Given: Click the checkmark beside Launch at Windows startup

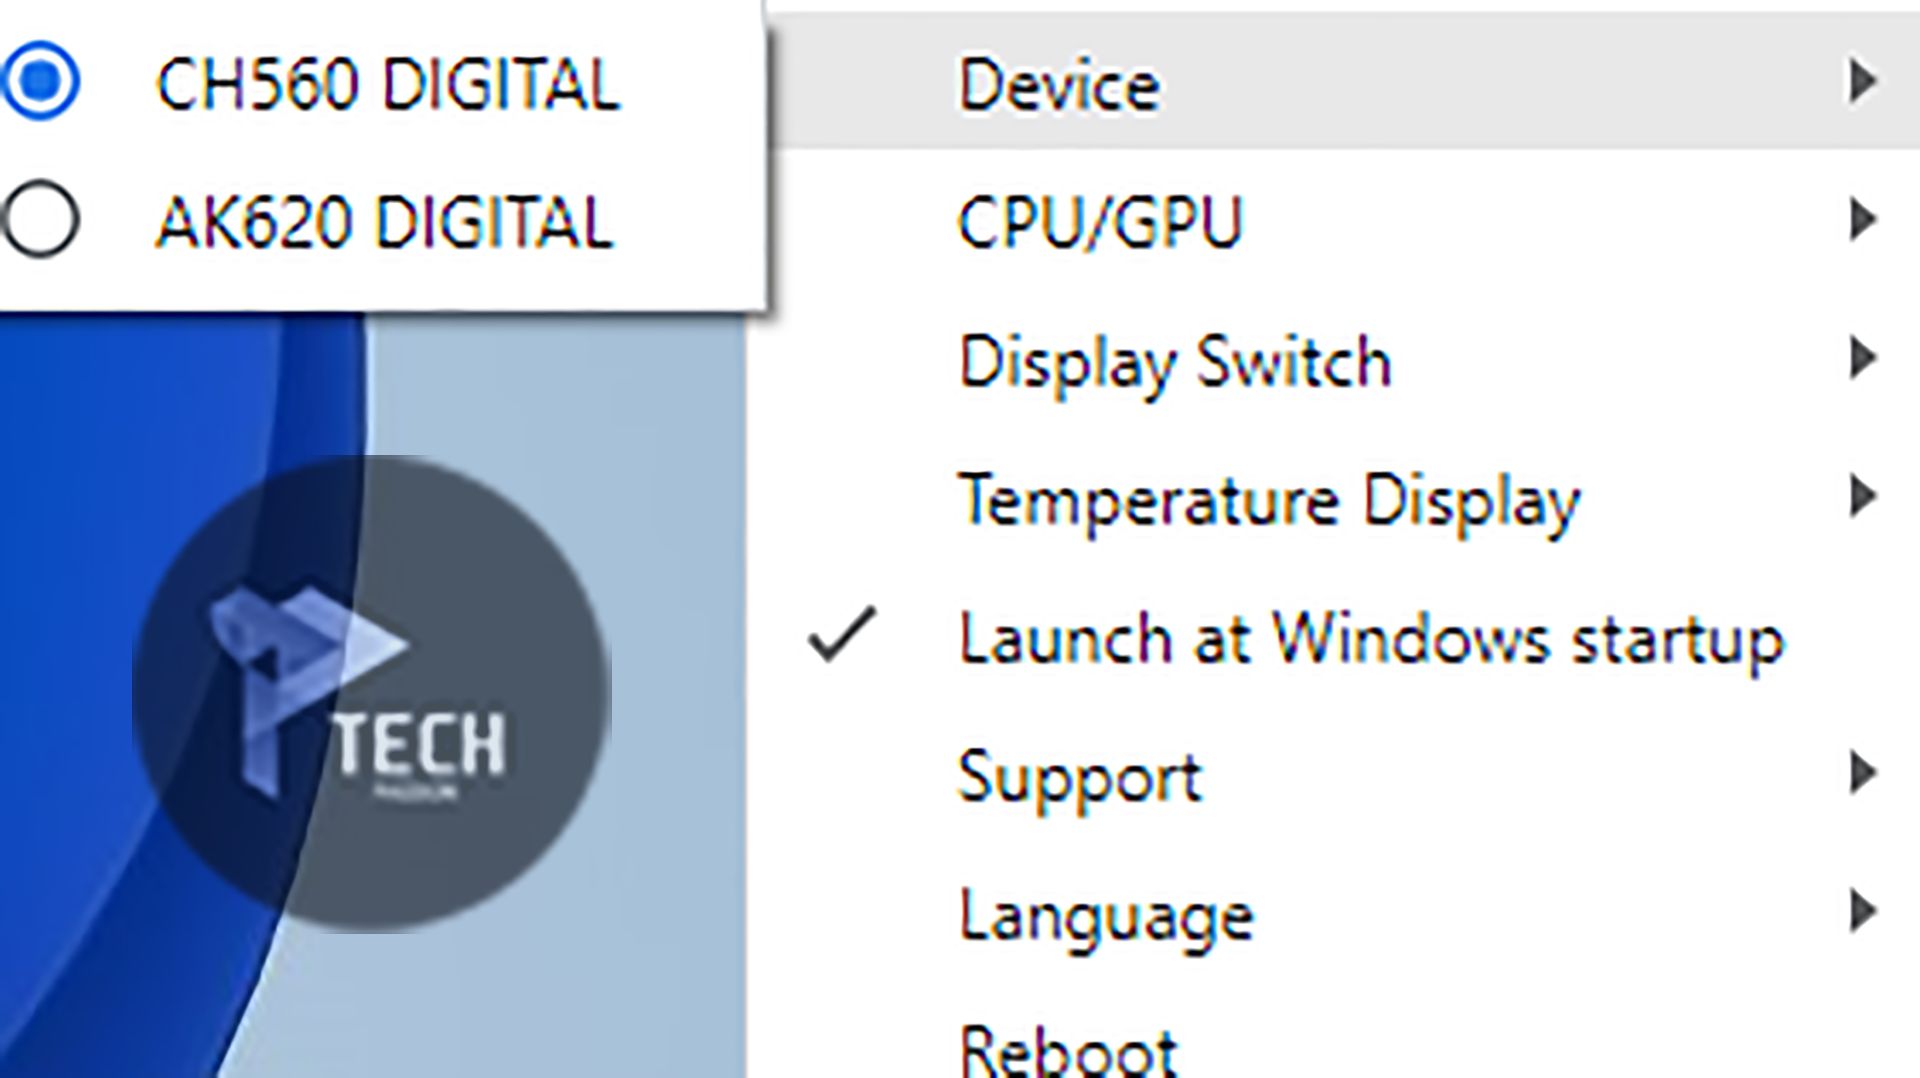Looking at the screenshot, I should click(x=842, y=636).
